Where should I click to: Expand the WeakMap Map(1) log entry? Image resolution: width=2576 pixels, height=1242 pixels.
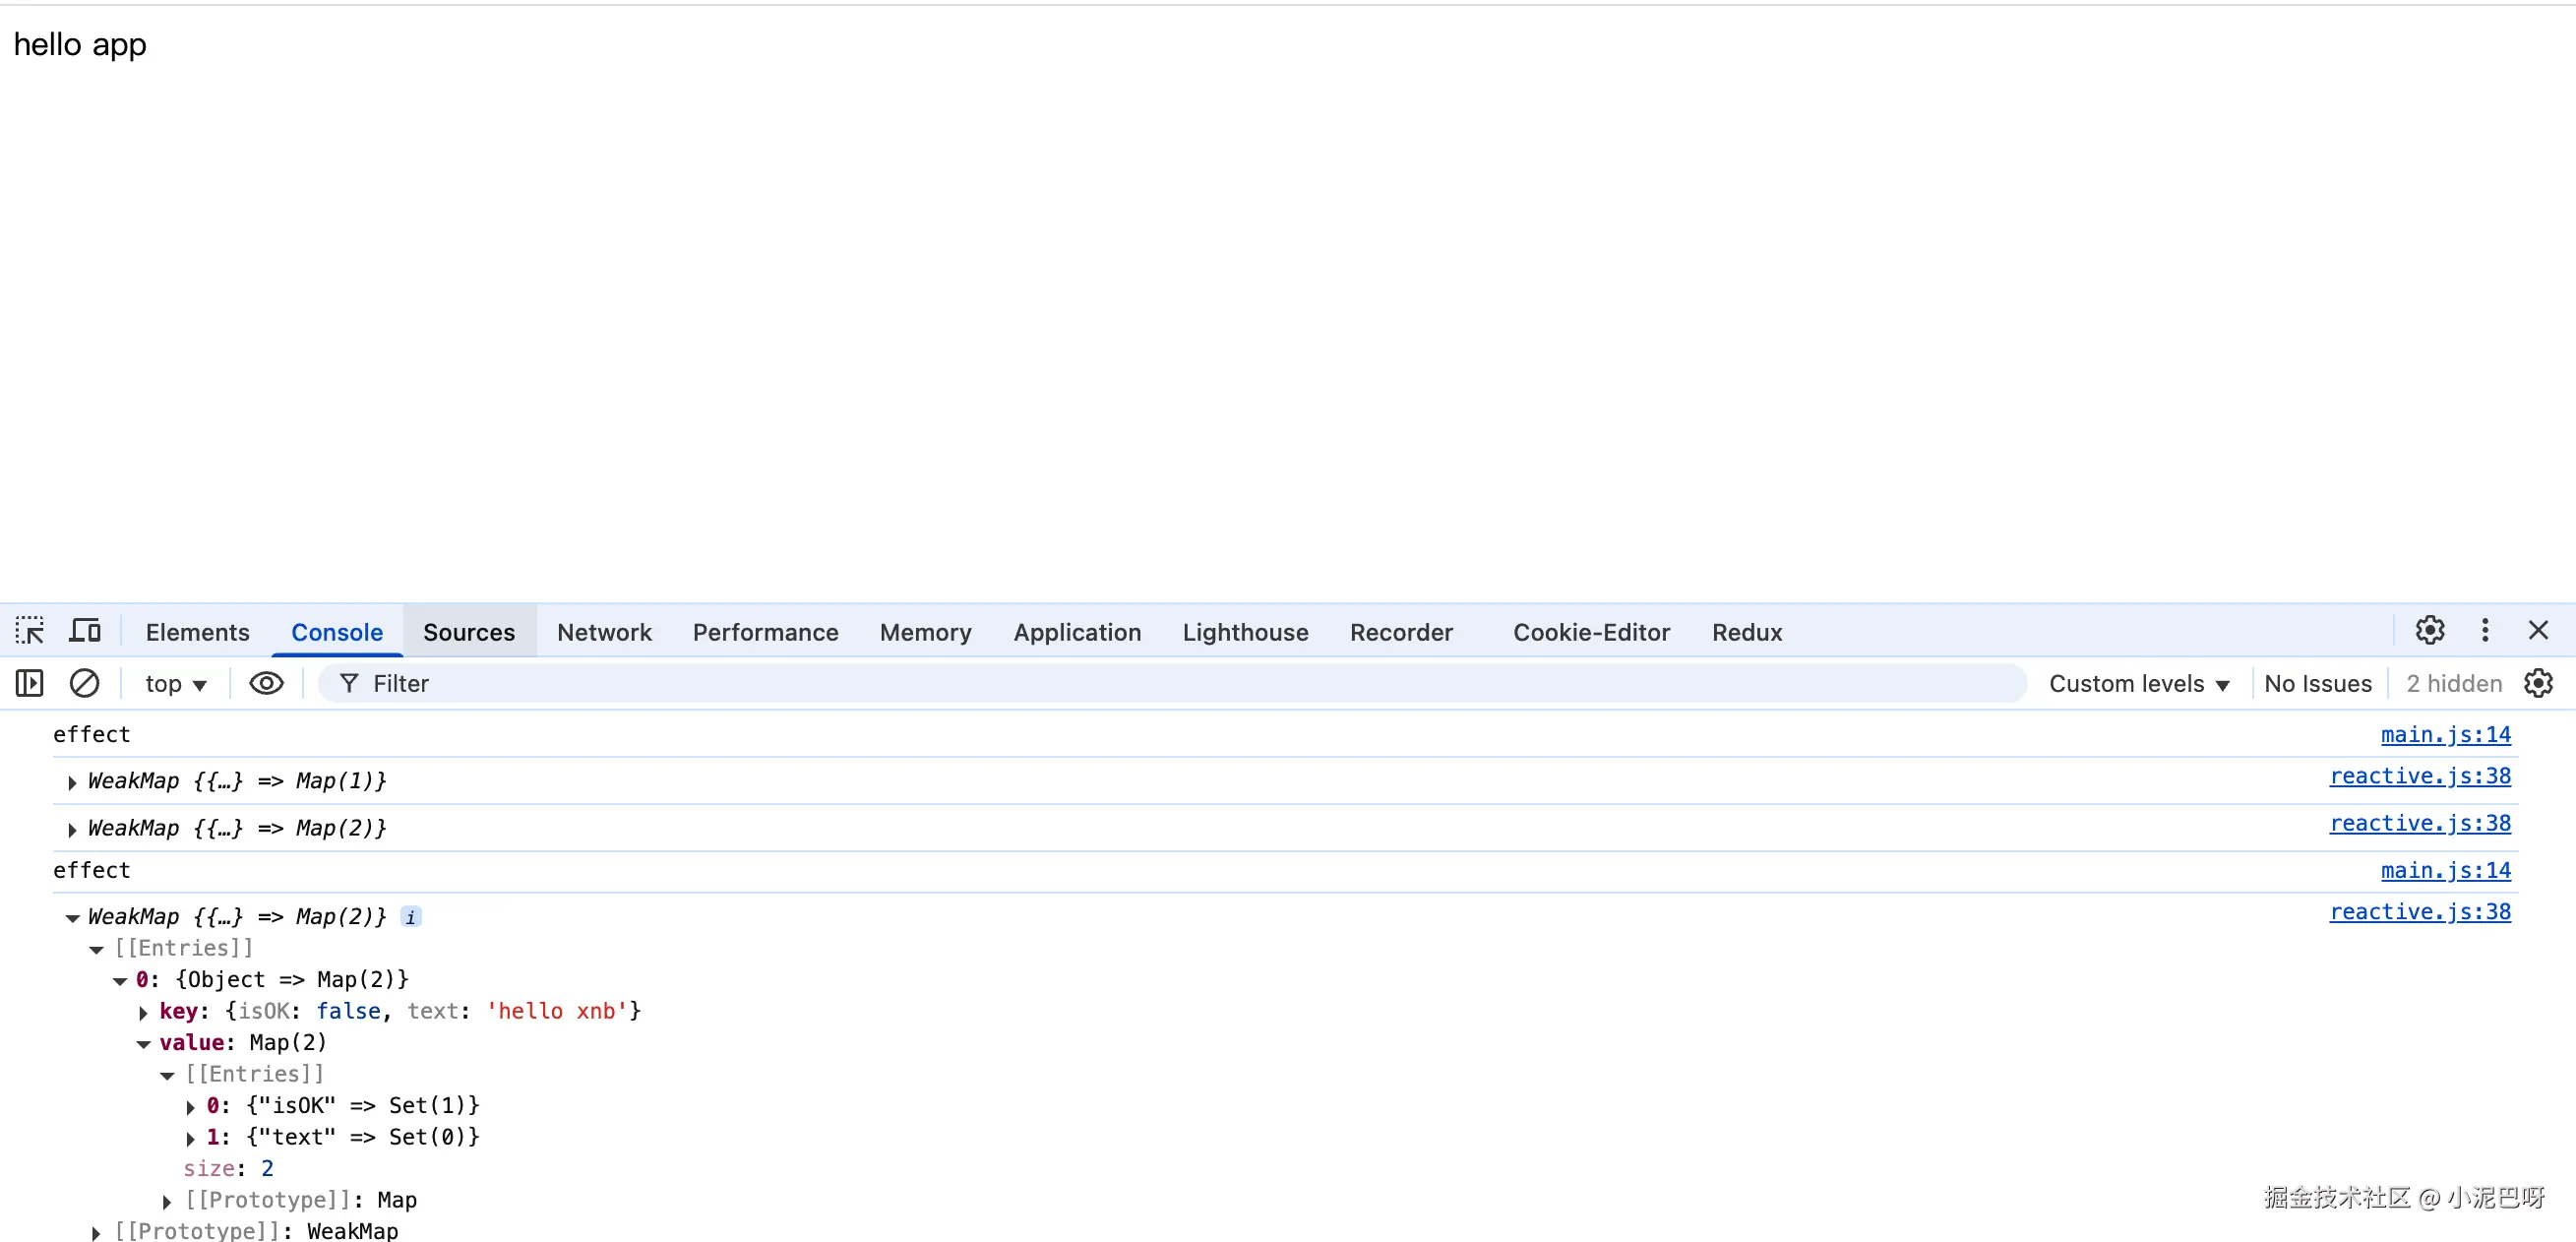[72, 782]
